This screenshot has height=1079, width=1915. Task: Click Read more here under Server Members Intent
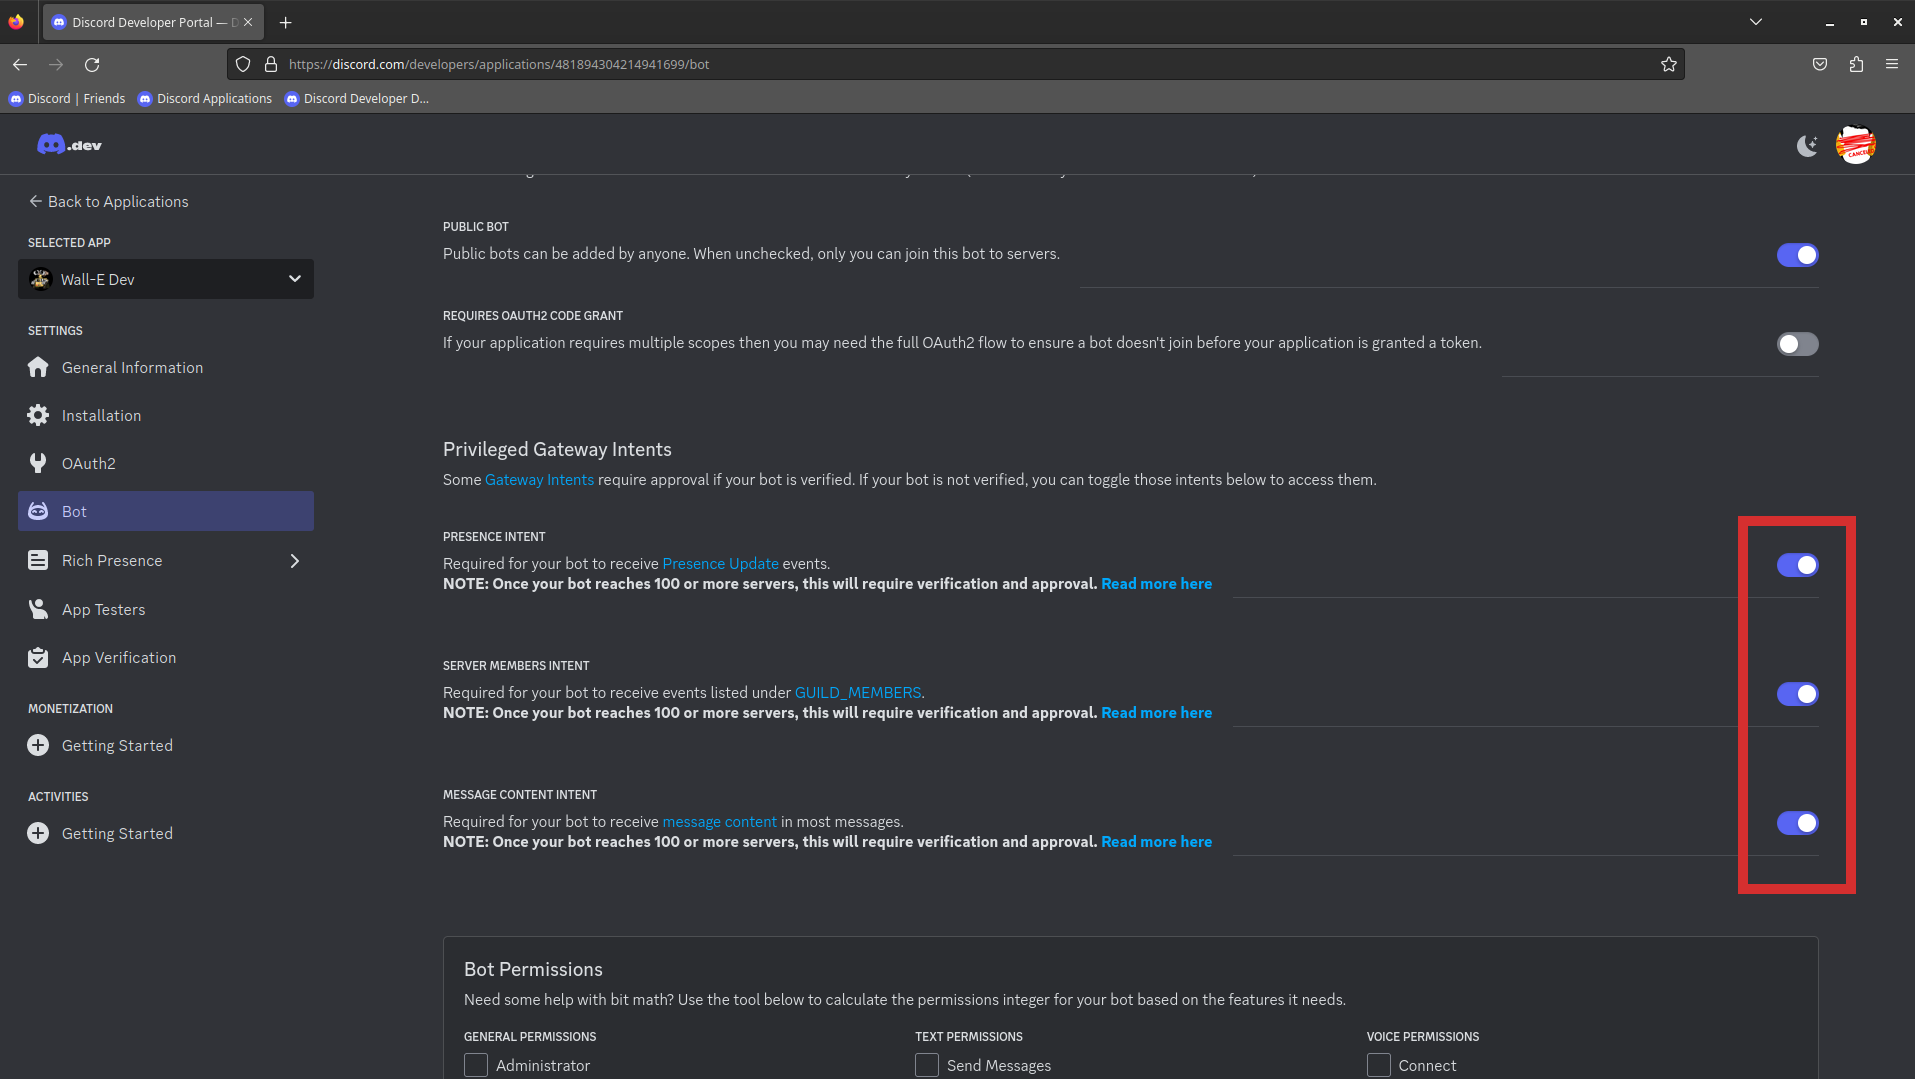(x=1156, y=713)
